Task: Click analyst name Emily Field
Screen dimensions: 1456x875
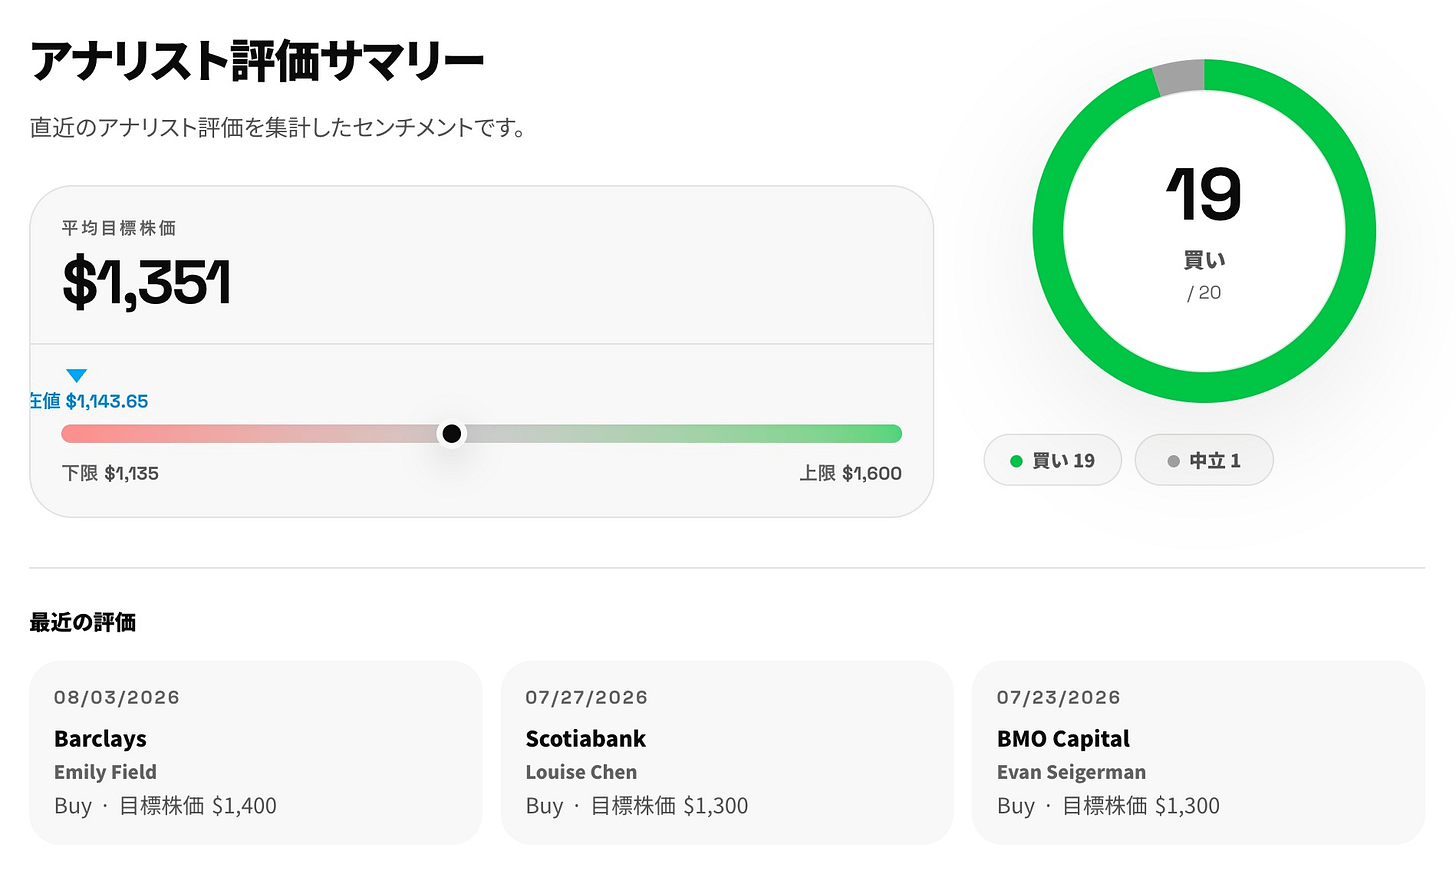Action: click(105, 772)
